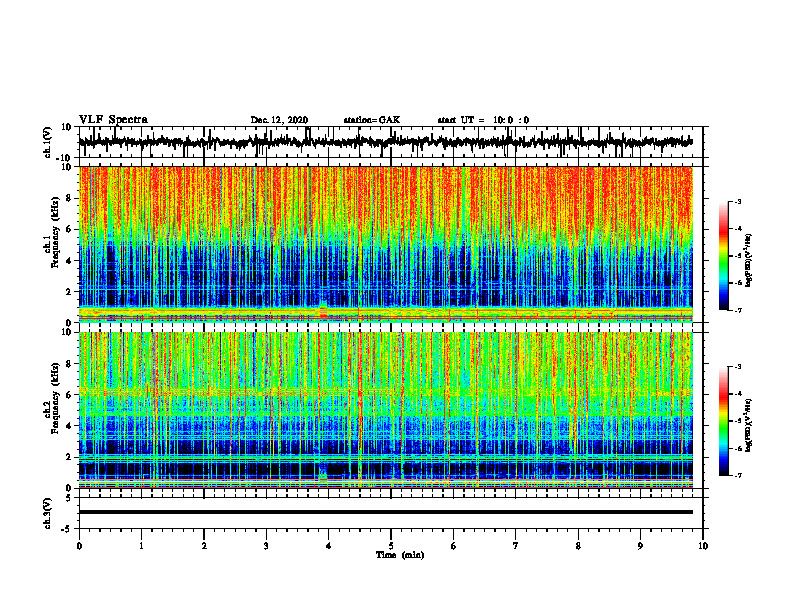Click the "2" kHz tick of ch.2 spectrogram
Screen dimensions: 792x612
click(x=69, y=457)
